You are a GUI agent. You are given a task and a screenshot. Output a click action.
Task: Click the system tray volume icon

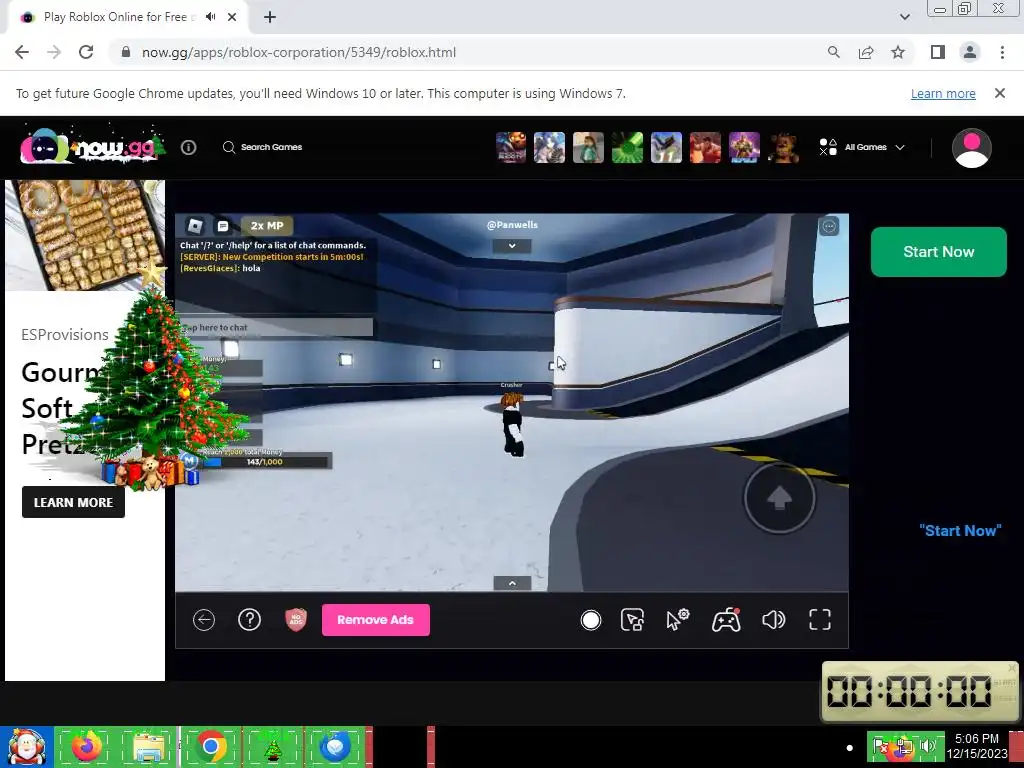[927, 746]
